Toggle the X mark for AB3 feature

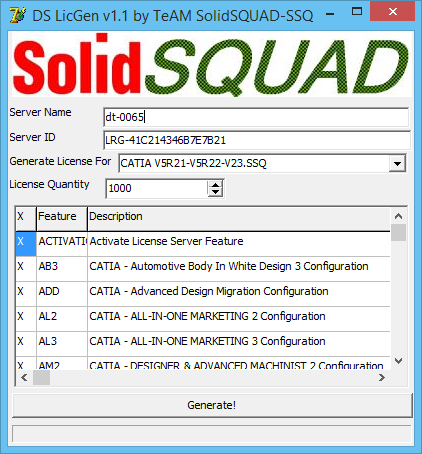point(26,269)
